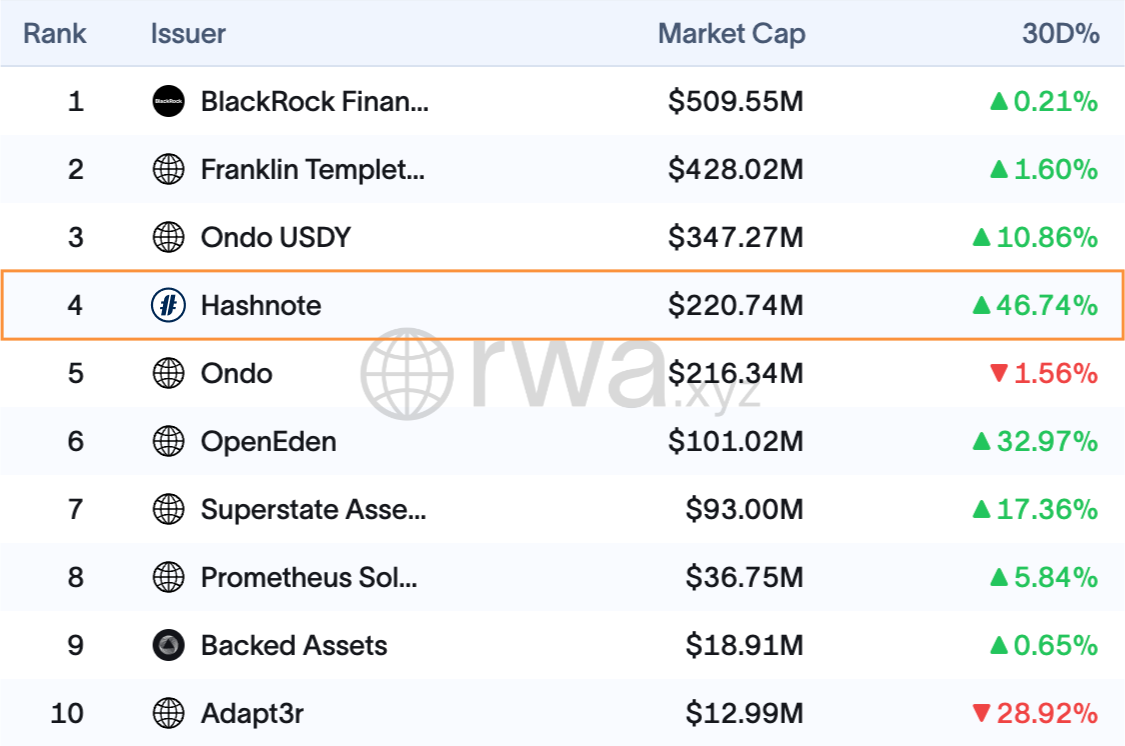Click the red 28.92% decline indicator
This screenshot has height=746, width=1125.
coord(1033,713)
